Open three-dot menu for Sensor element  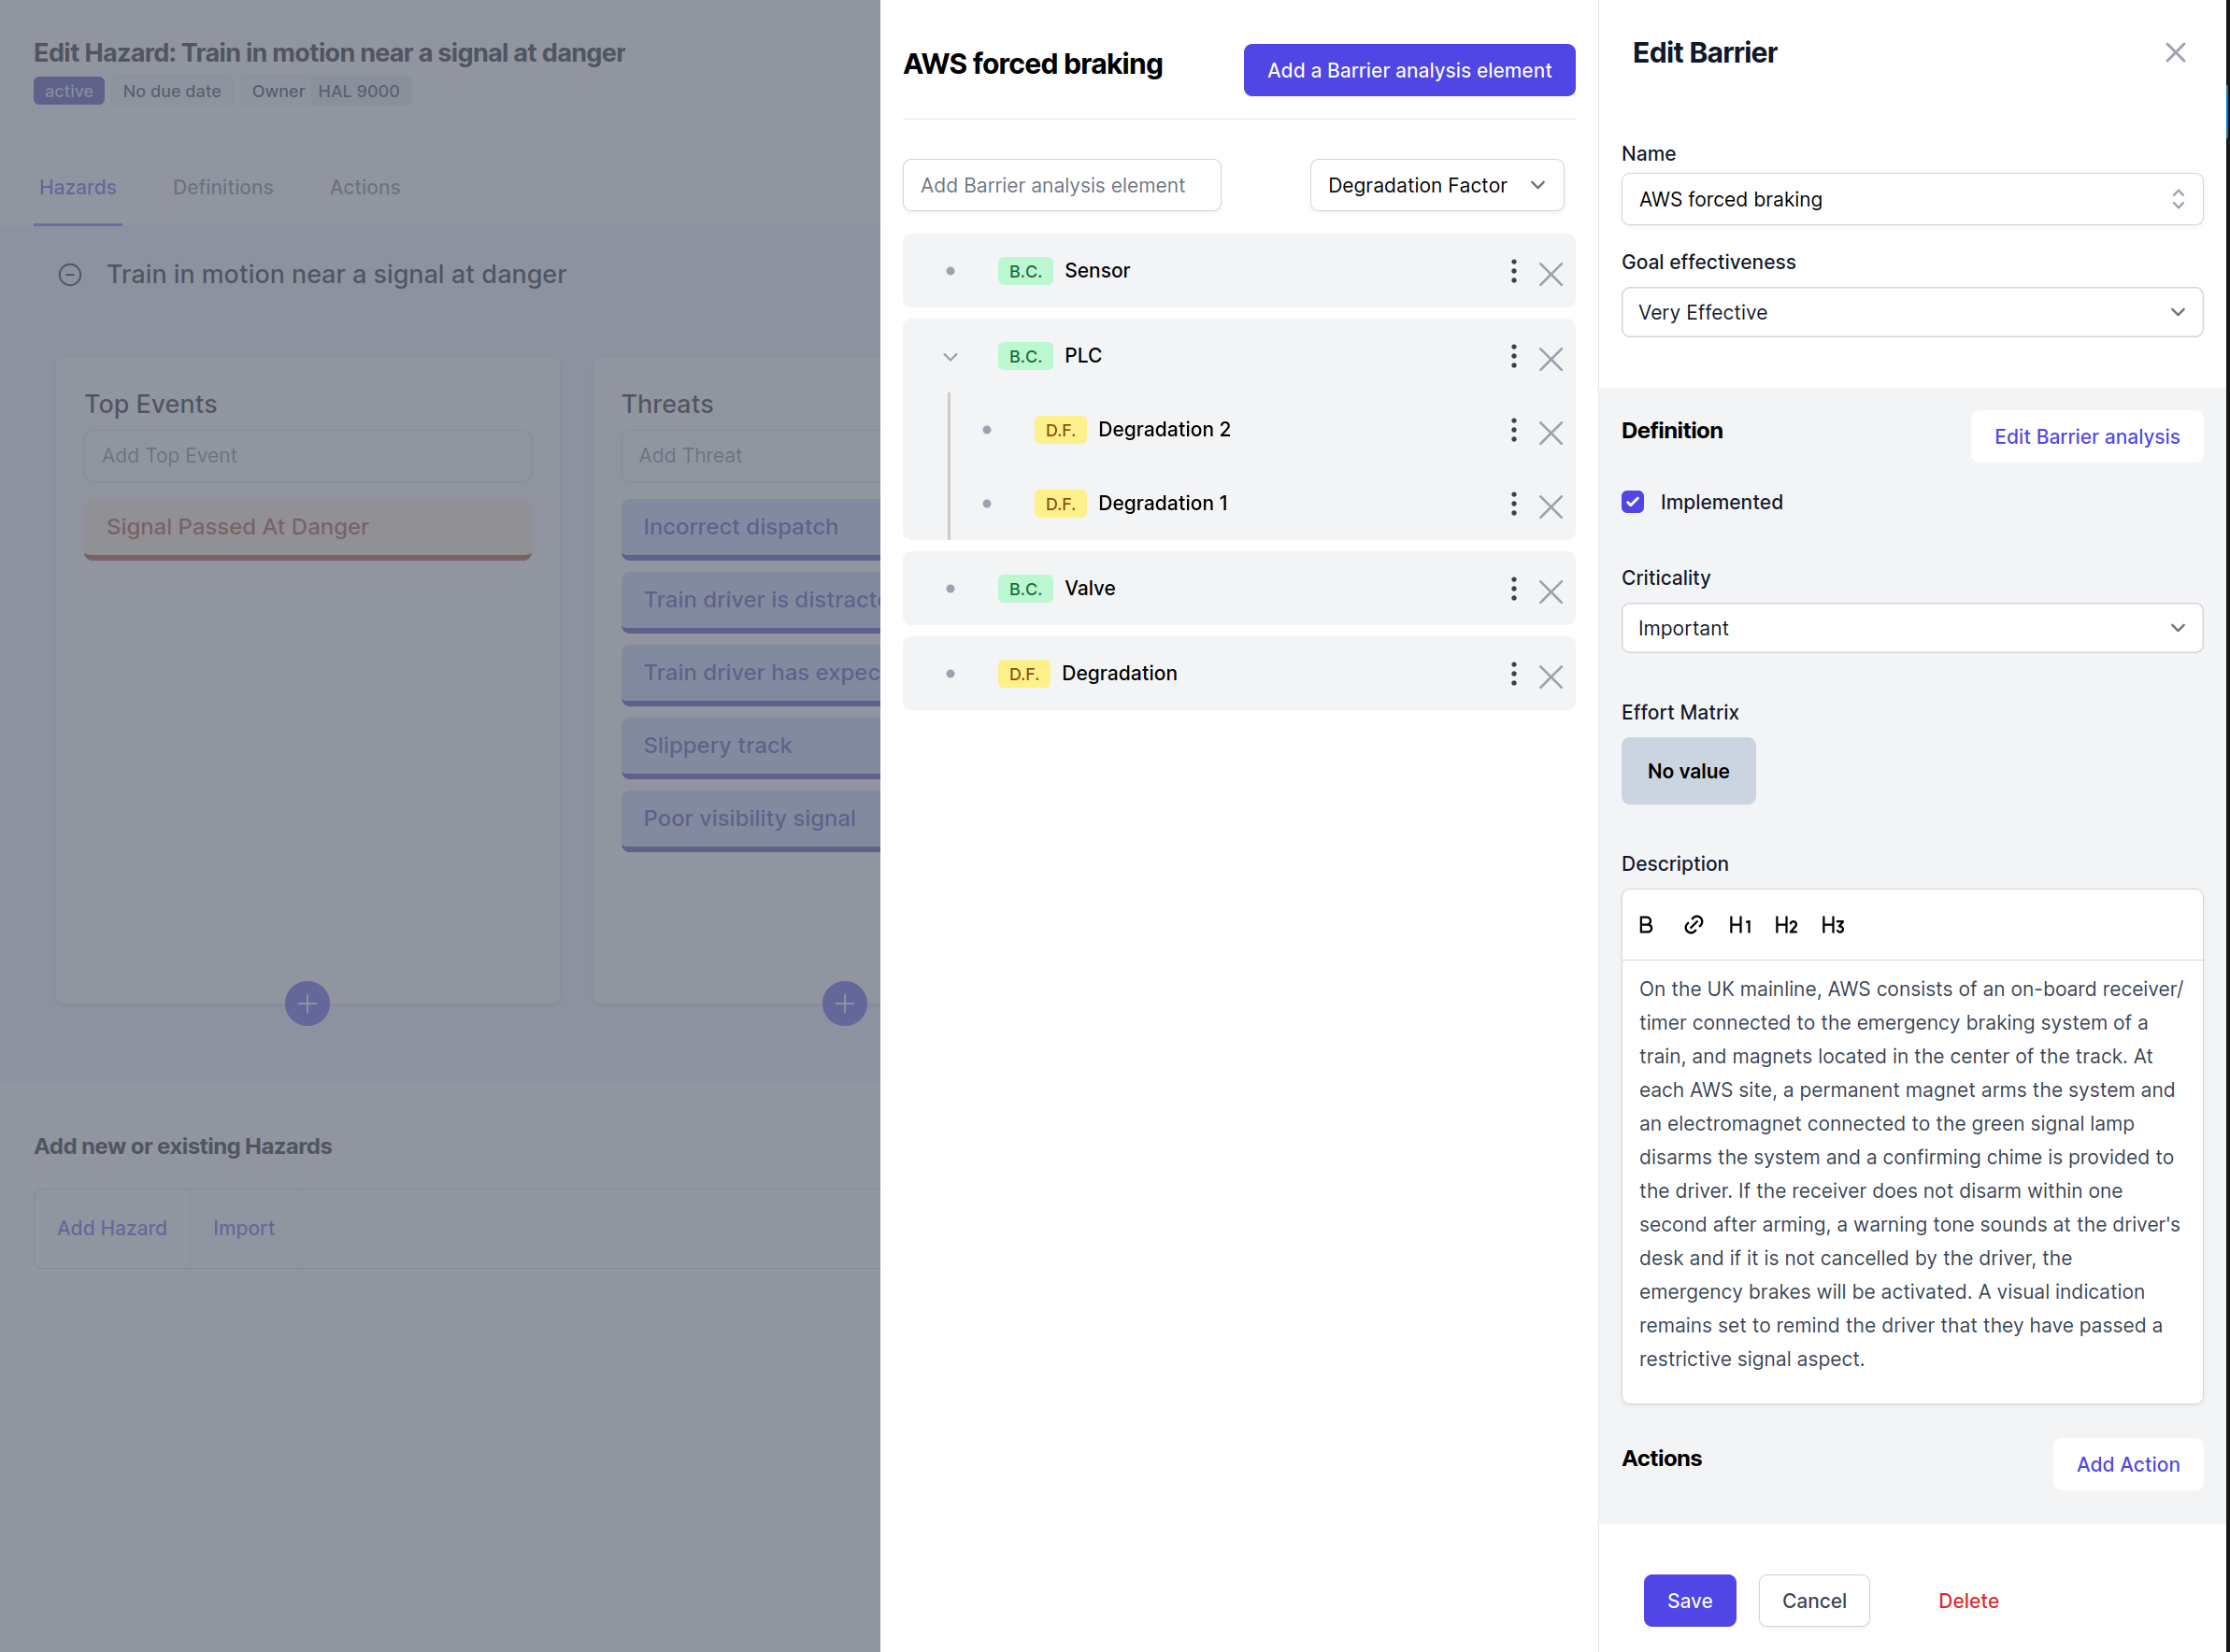click(x=1513, y=271)
